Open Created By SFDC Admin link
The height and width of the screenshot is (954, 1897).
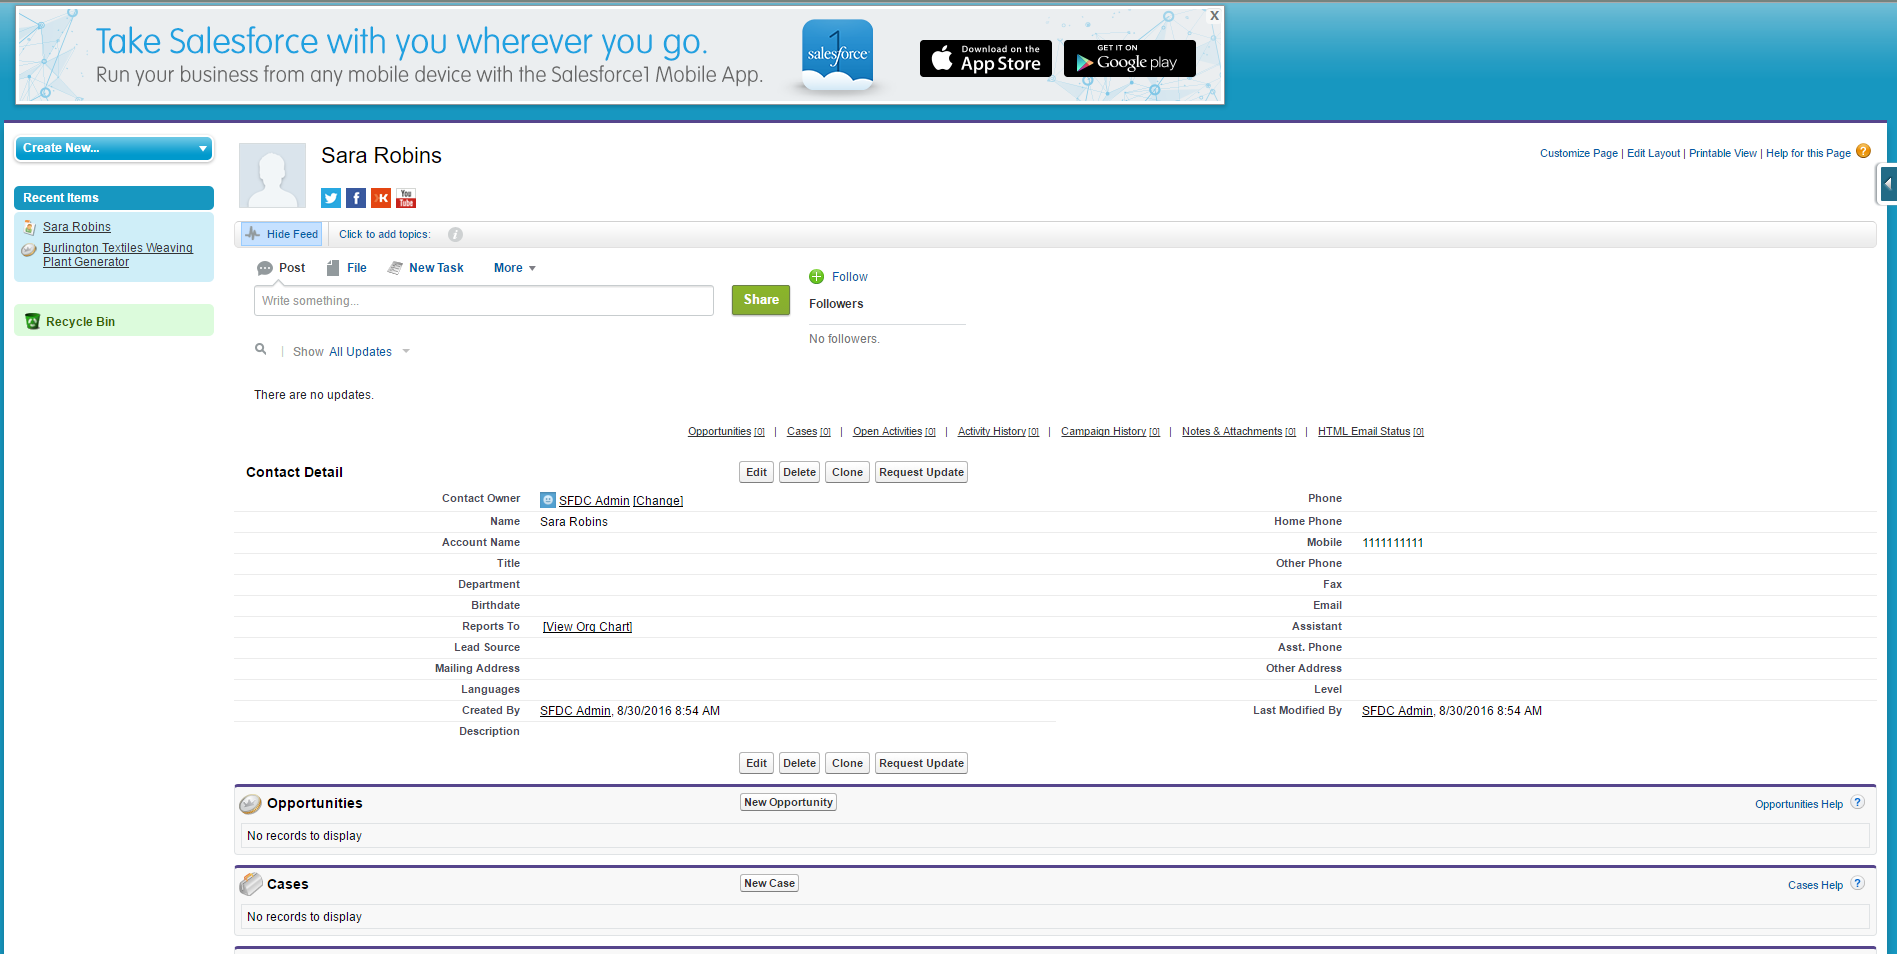pyautogui.click(x=575, y=711)
